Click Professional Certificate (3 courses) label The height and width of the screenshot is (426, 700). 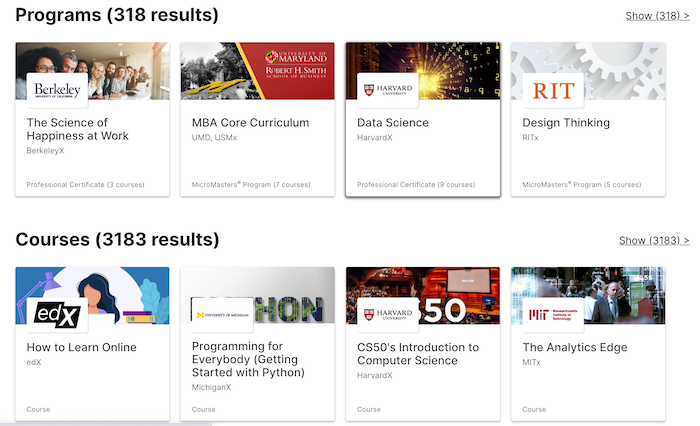point(86,184)
